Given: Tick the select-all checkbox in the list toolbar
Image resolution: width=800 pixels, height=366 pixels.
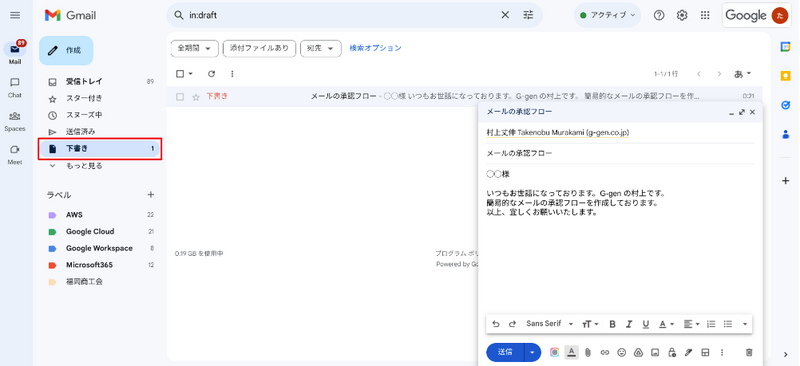Looking at the screenshot, I should [180, 74].
